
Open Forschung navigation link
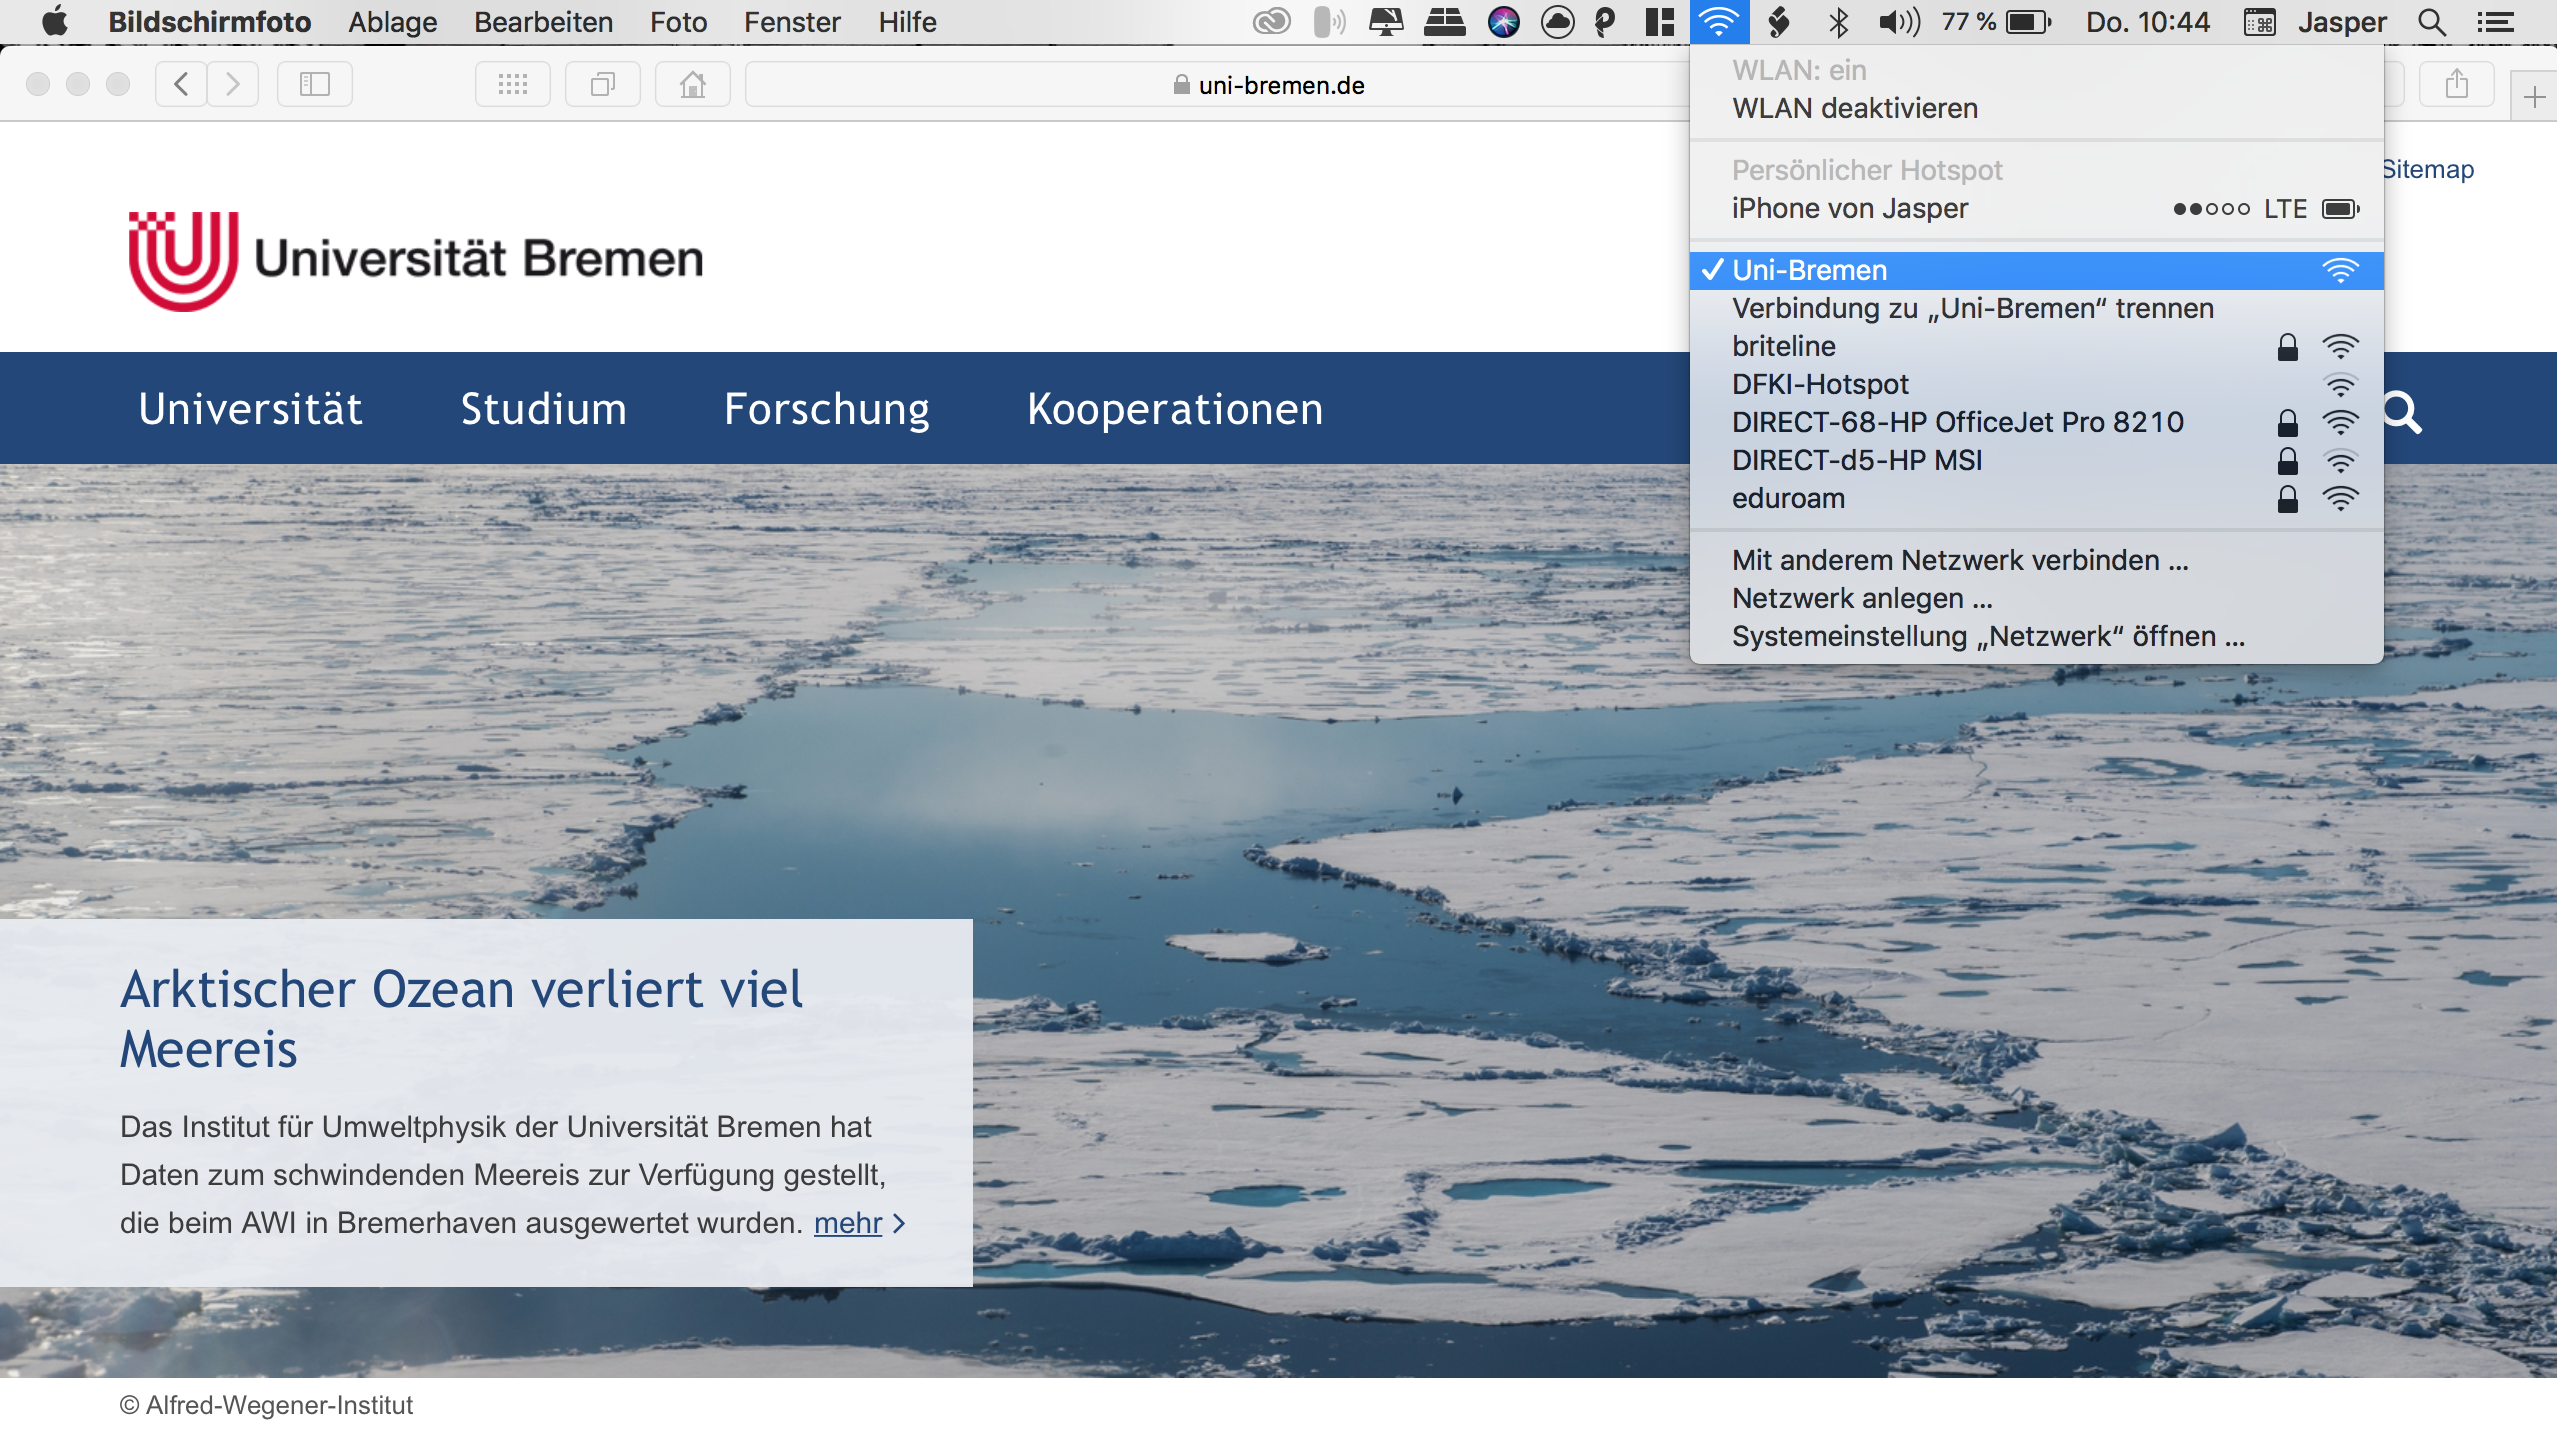tap(826, 409)
